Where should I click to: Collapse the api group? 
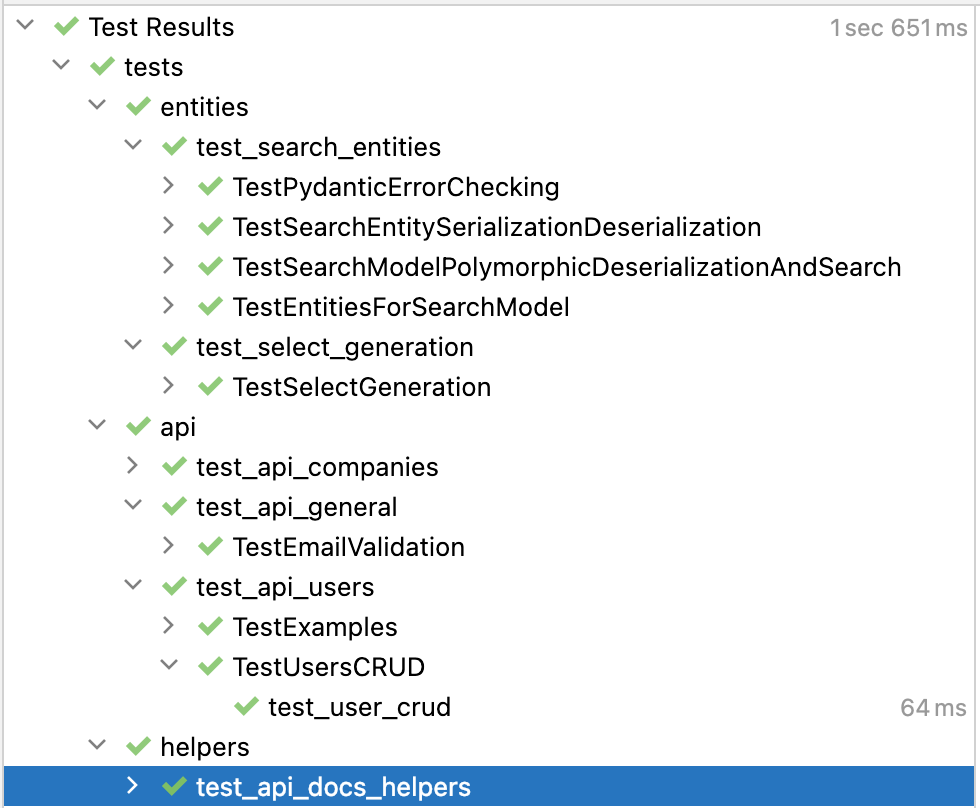(x=97, y=427)
